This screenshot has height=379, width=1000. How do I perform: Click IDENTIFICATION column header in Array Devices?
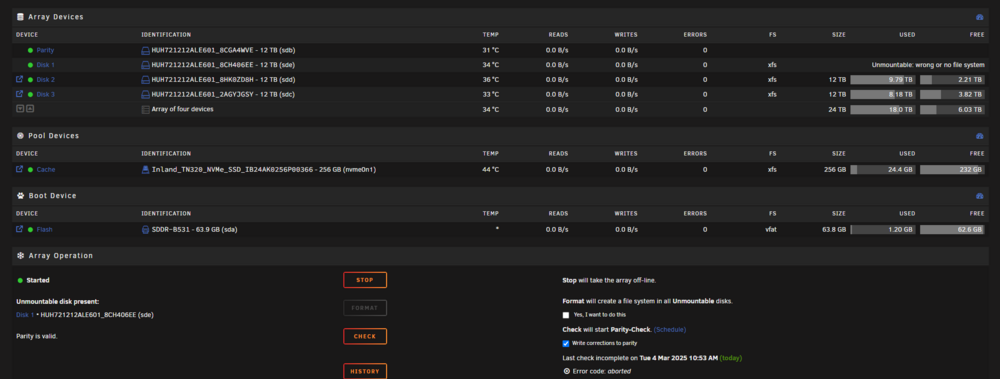[x=166, y=34]
